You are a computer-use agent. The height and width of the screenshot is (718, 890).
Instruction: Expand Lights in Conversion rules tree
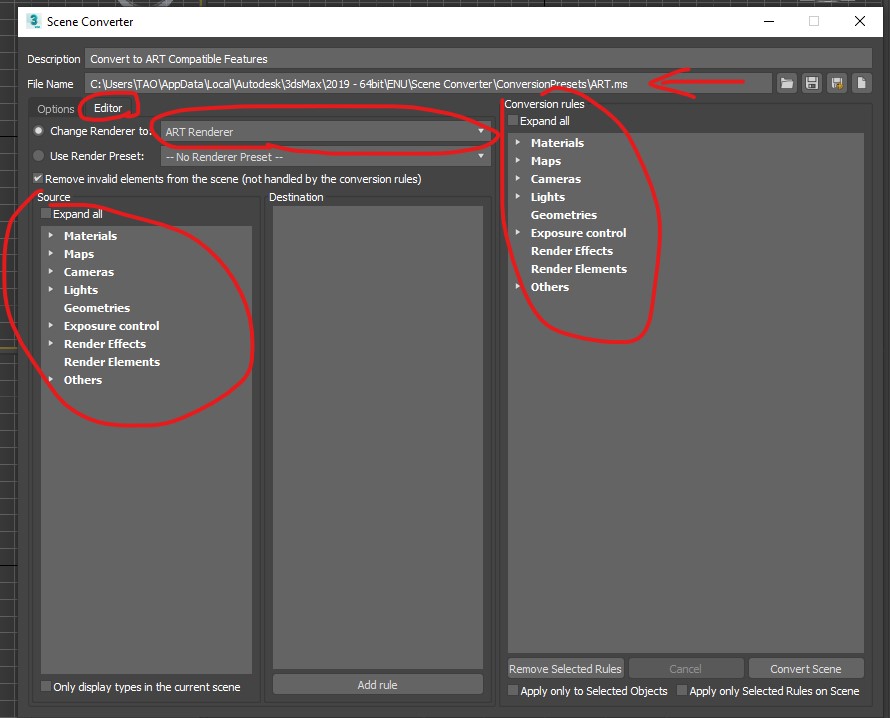point(518,197)
